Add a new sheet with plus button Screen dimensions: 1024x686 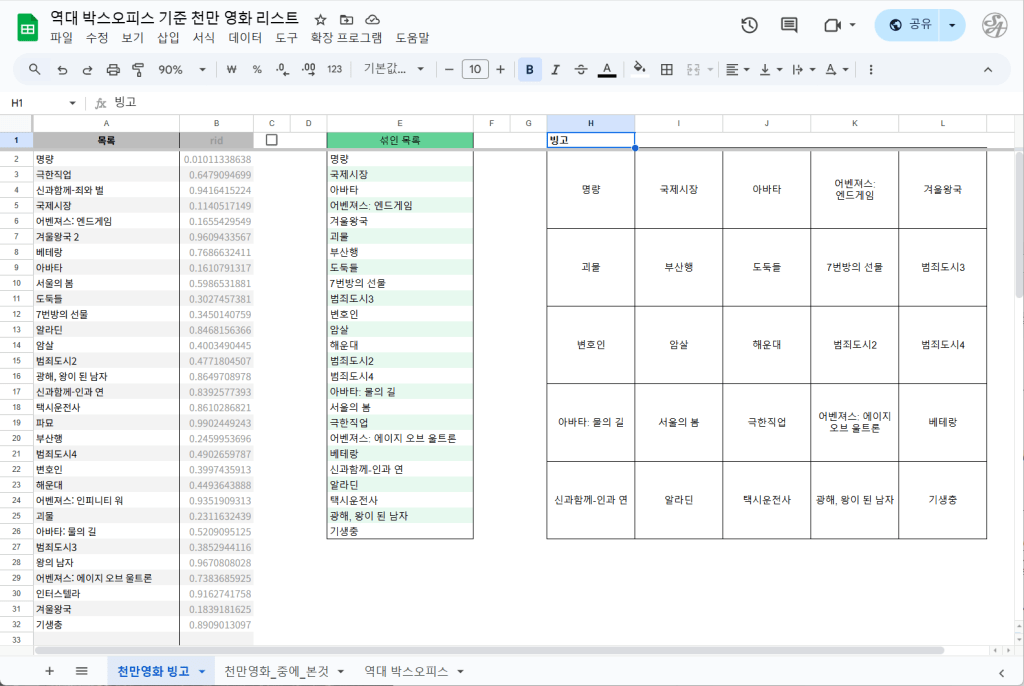(49, 671)
